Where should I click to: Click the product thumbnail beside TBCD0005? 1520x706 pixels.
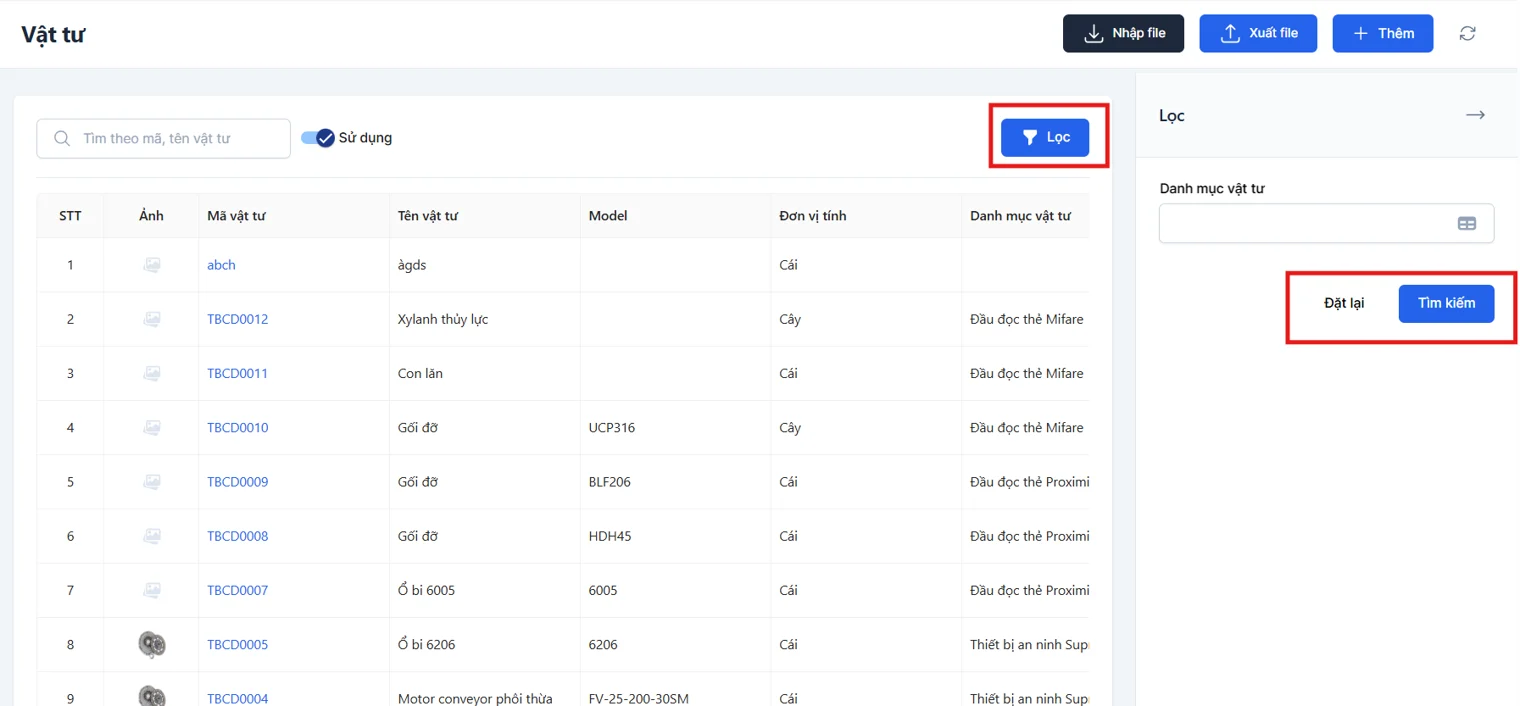click(x=151, y=644)
